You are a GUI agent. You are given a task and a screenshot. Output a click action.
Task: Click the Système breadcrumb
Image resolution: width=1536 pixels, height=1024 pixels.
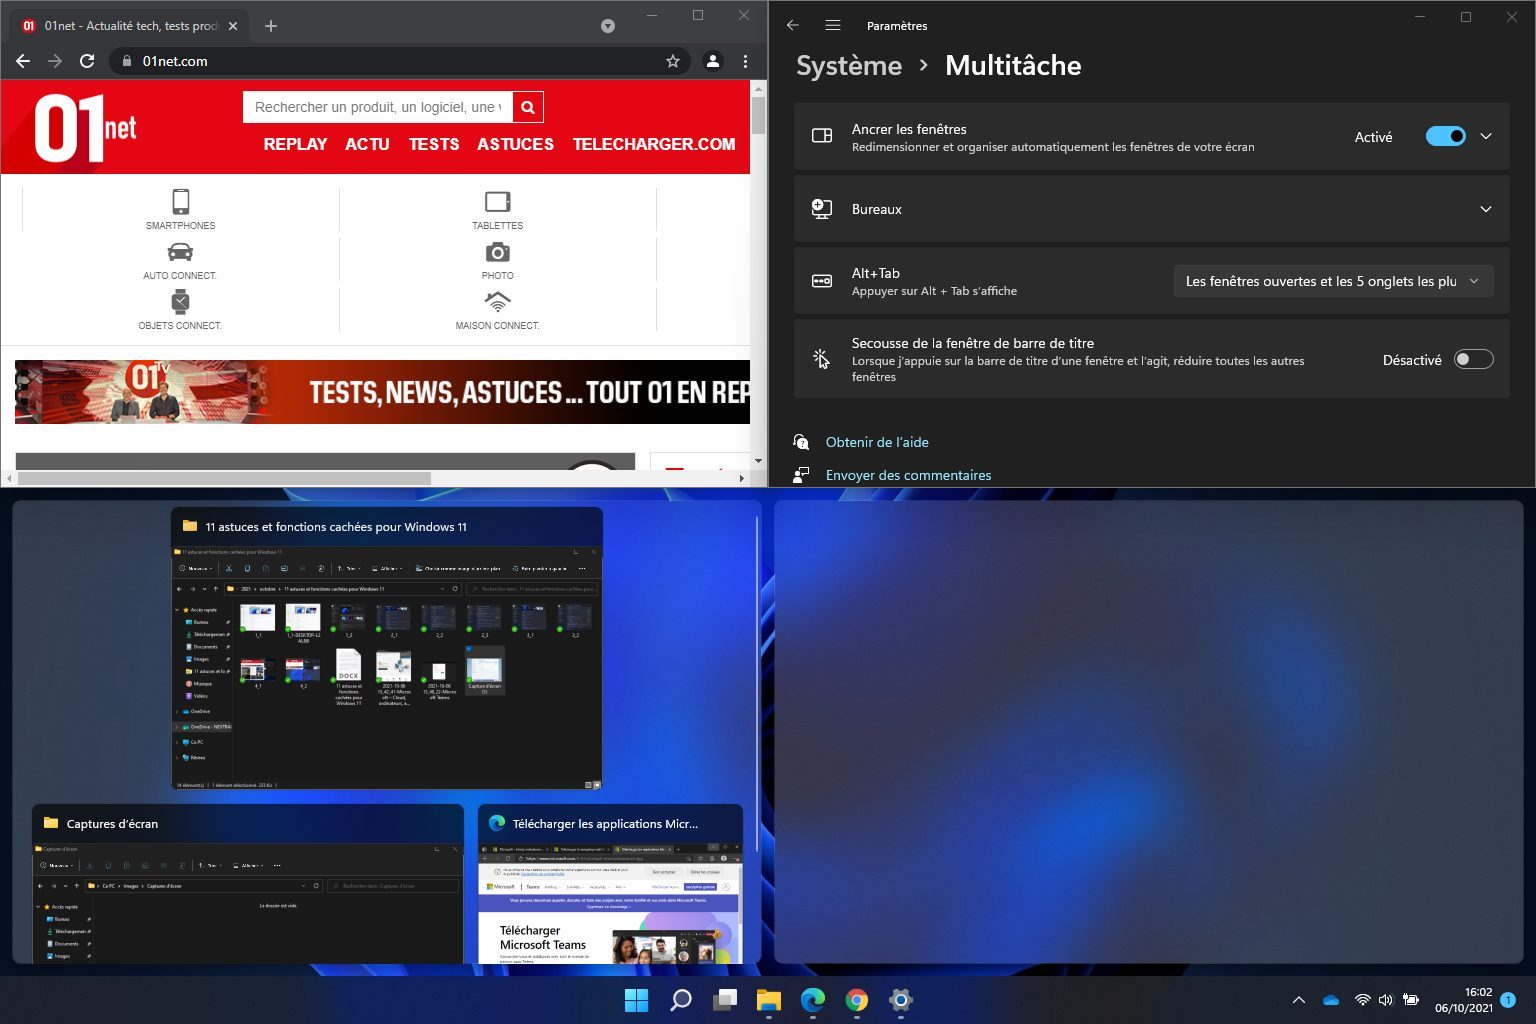click(x=849, y=66)
